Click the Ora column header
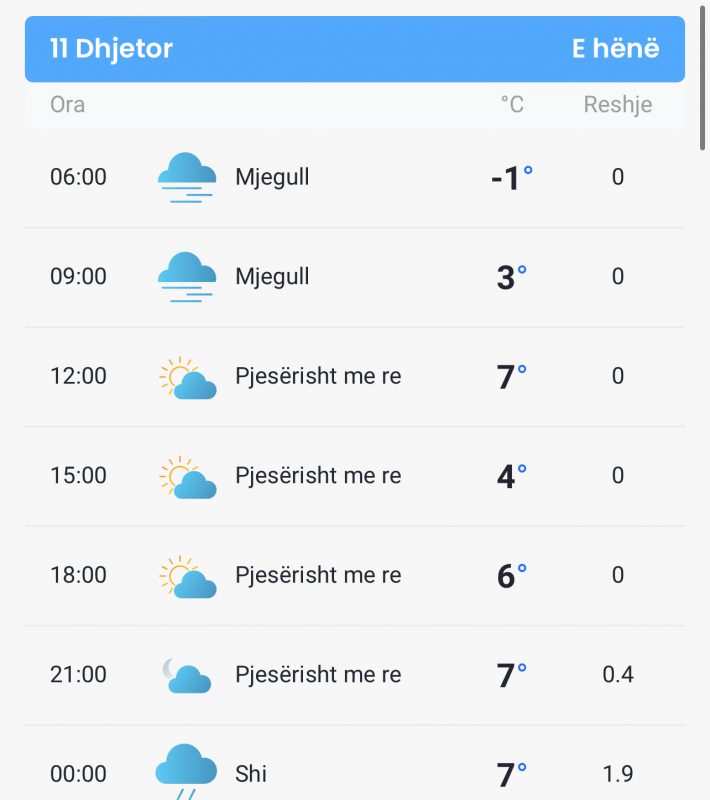 click(x=67, y=105)
